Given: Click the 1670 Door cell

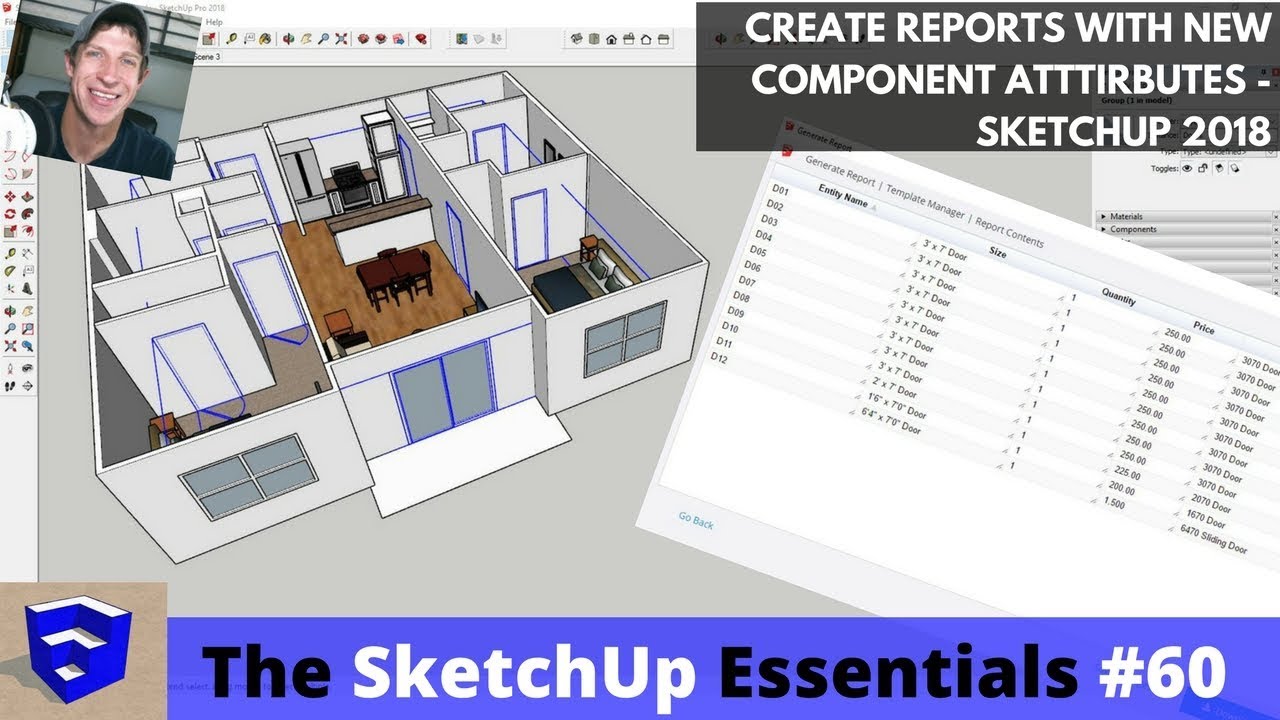Looking at the screenshot, I should 1206,518.
